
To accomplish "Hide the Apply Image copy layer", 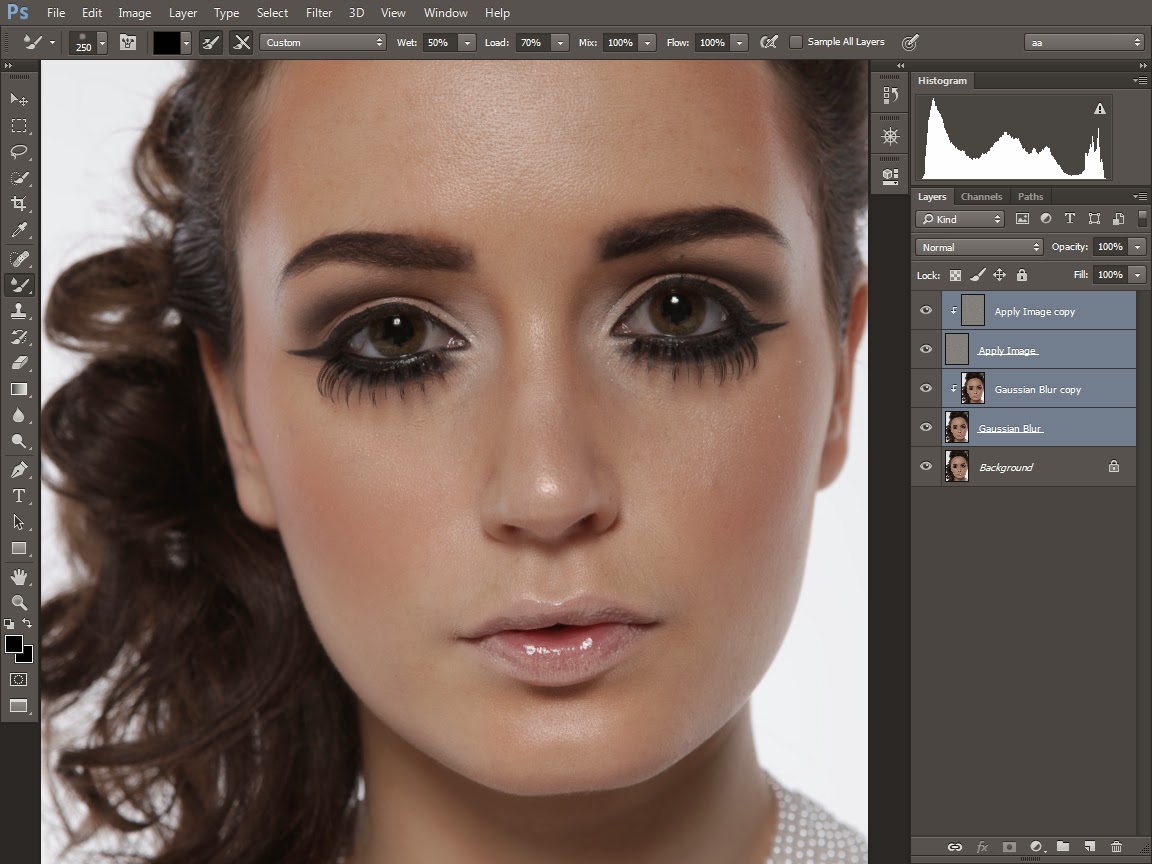I will point(926,311).
